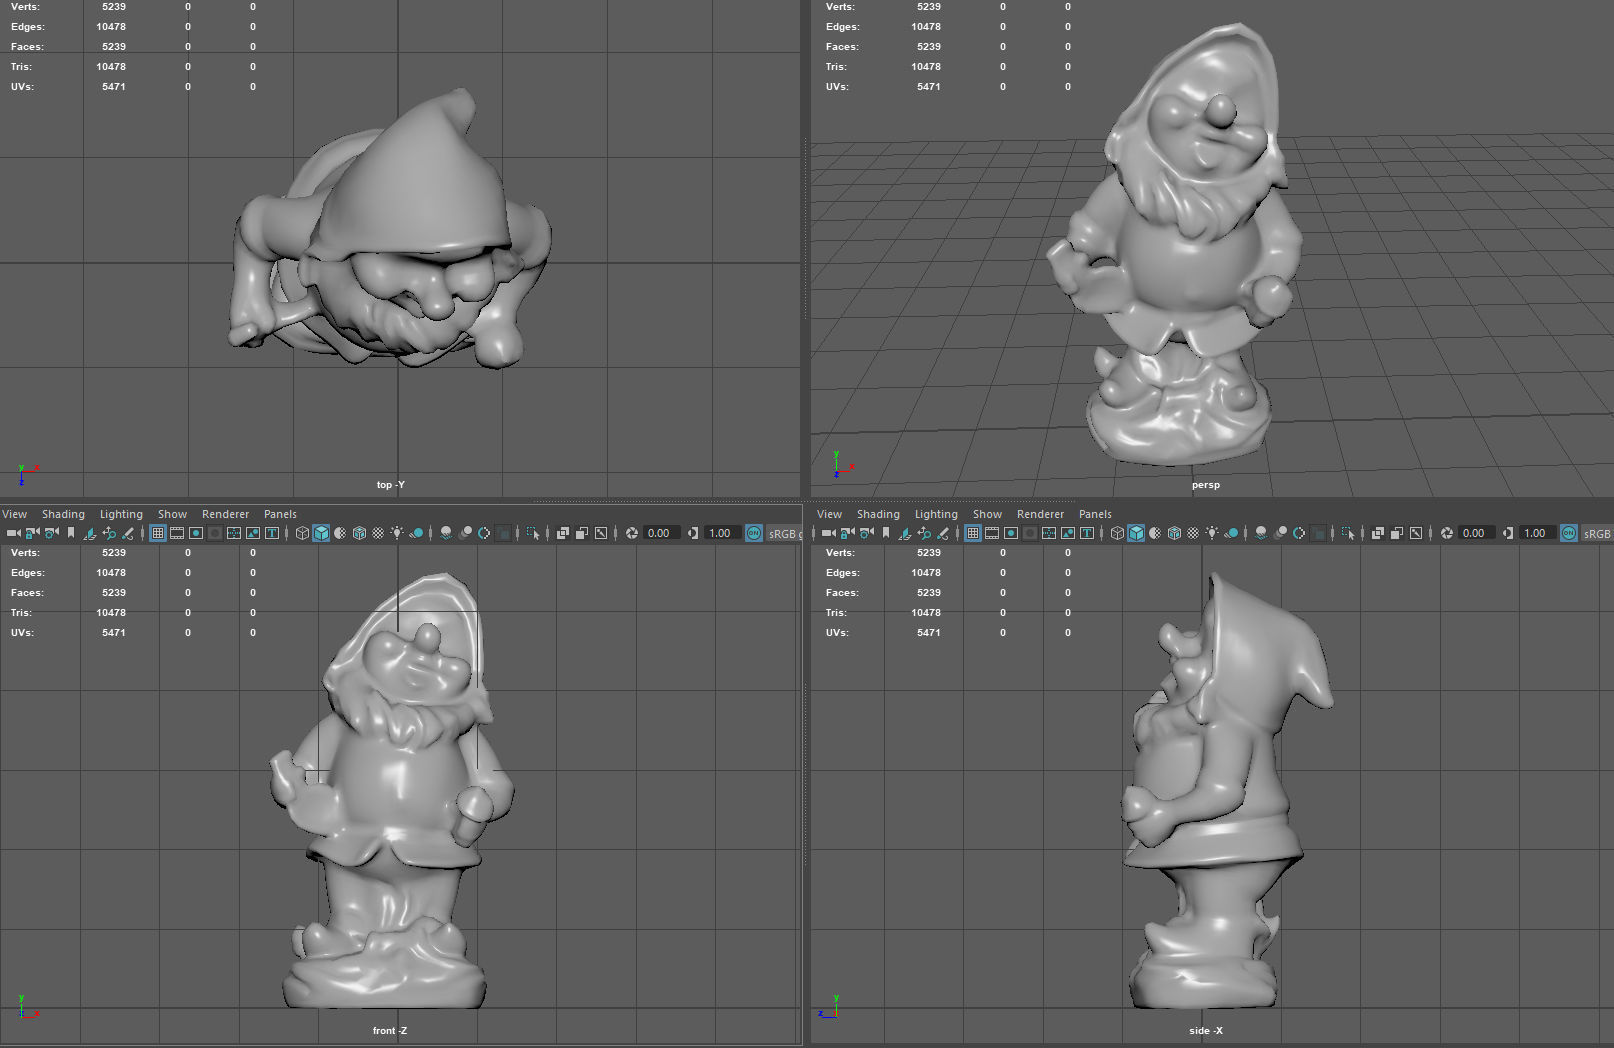Viewport: 1614px width, 1048px height.
Task: Toggle View Transform ON button in front -Z panel
Action: pyautogui.click(x=754, y=533)
